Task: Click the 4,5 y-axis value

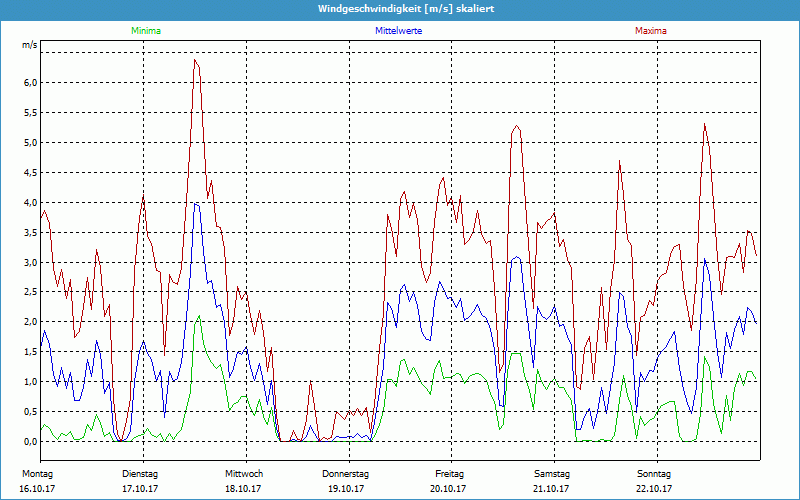Action: 31,172
